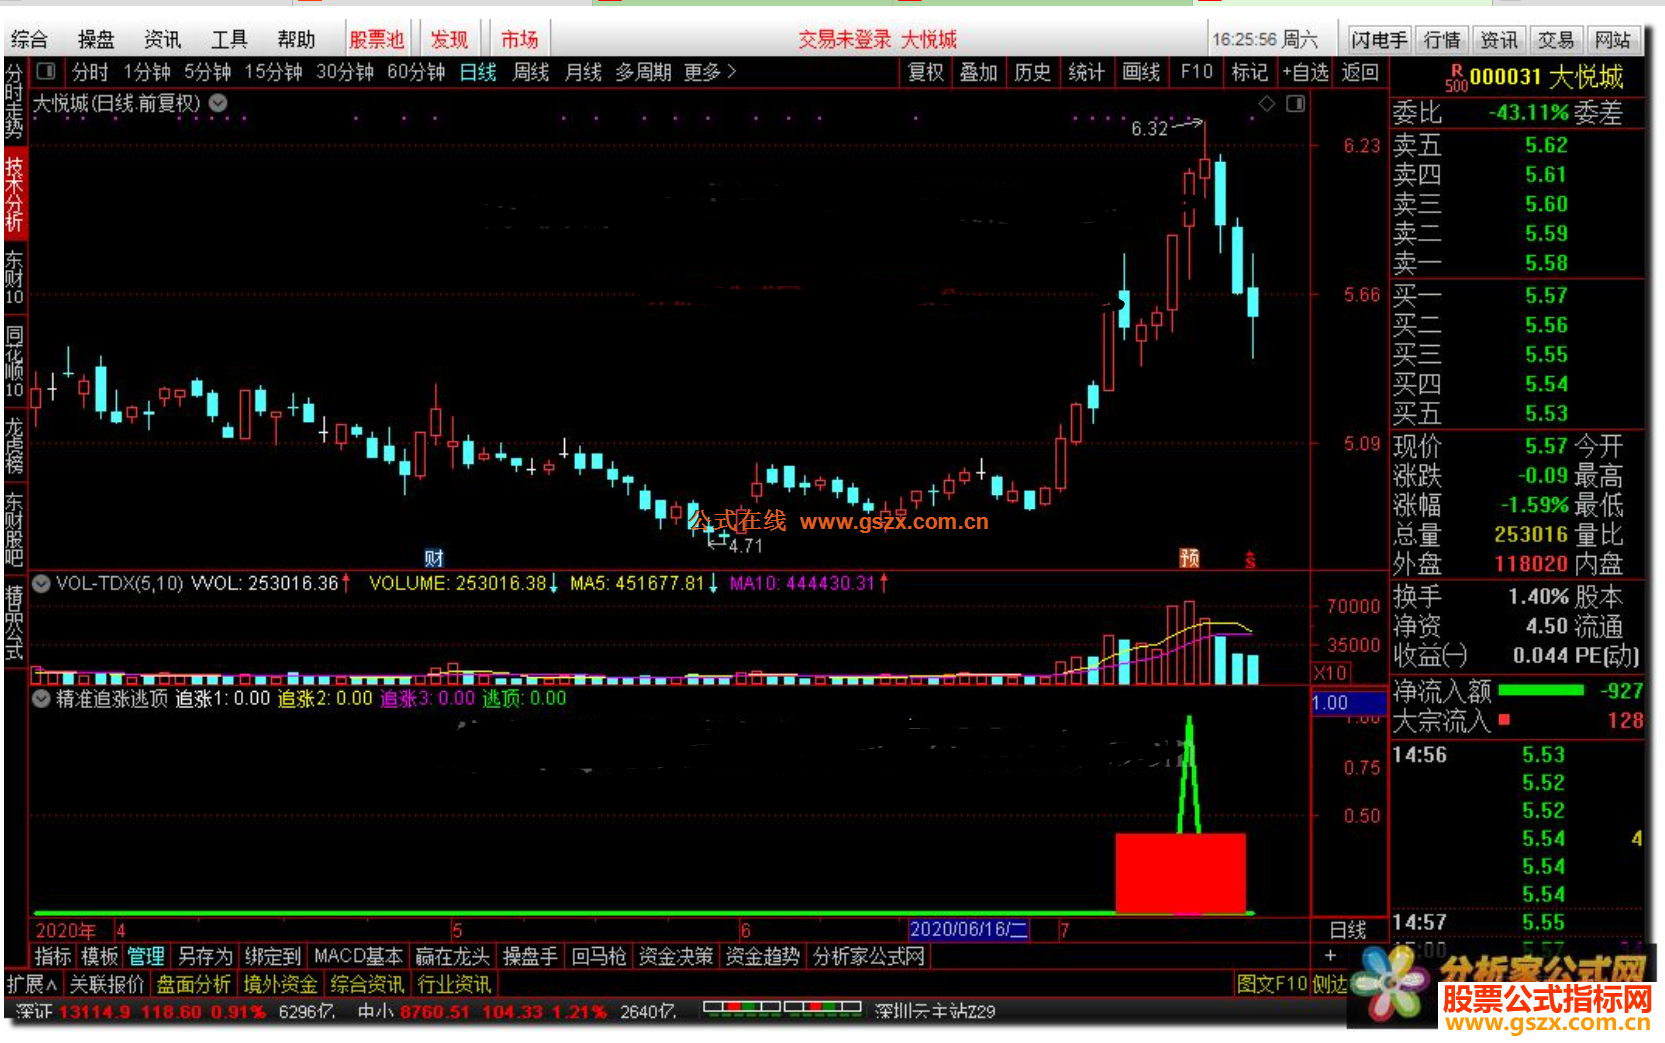Open the VOL-TDX indicator dropdown circle

42,583
